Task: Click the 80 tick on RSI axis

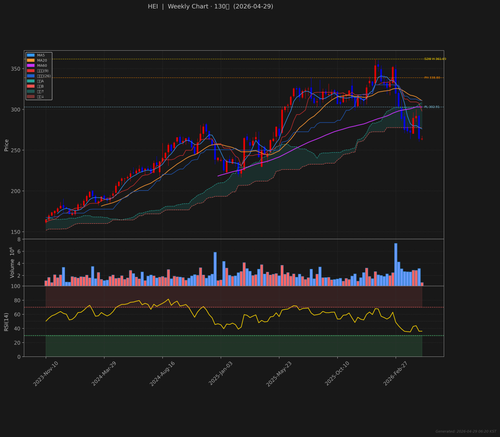Action: (18, 301)
